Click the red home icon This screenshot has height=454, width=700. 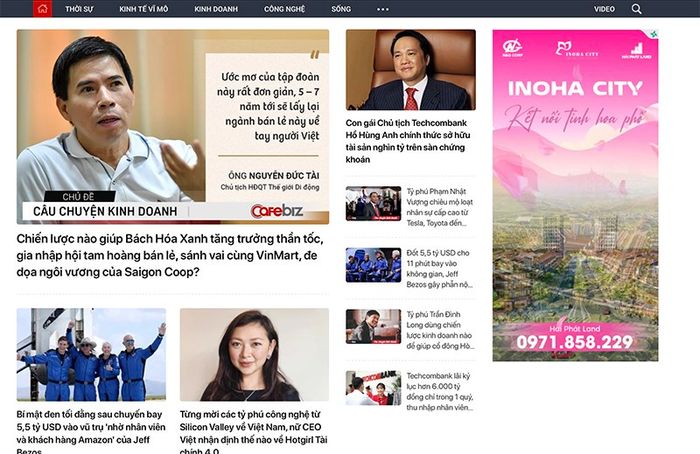(42, 8)
